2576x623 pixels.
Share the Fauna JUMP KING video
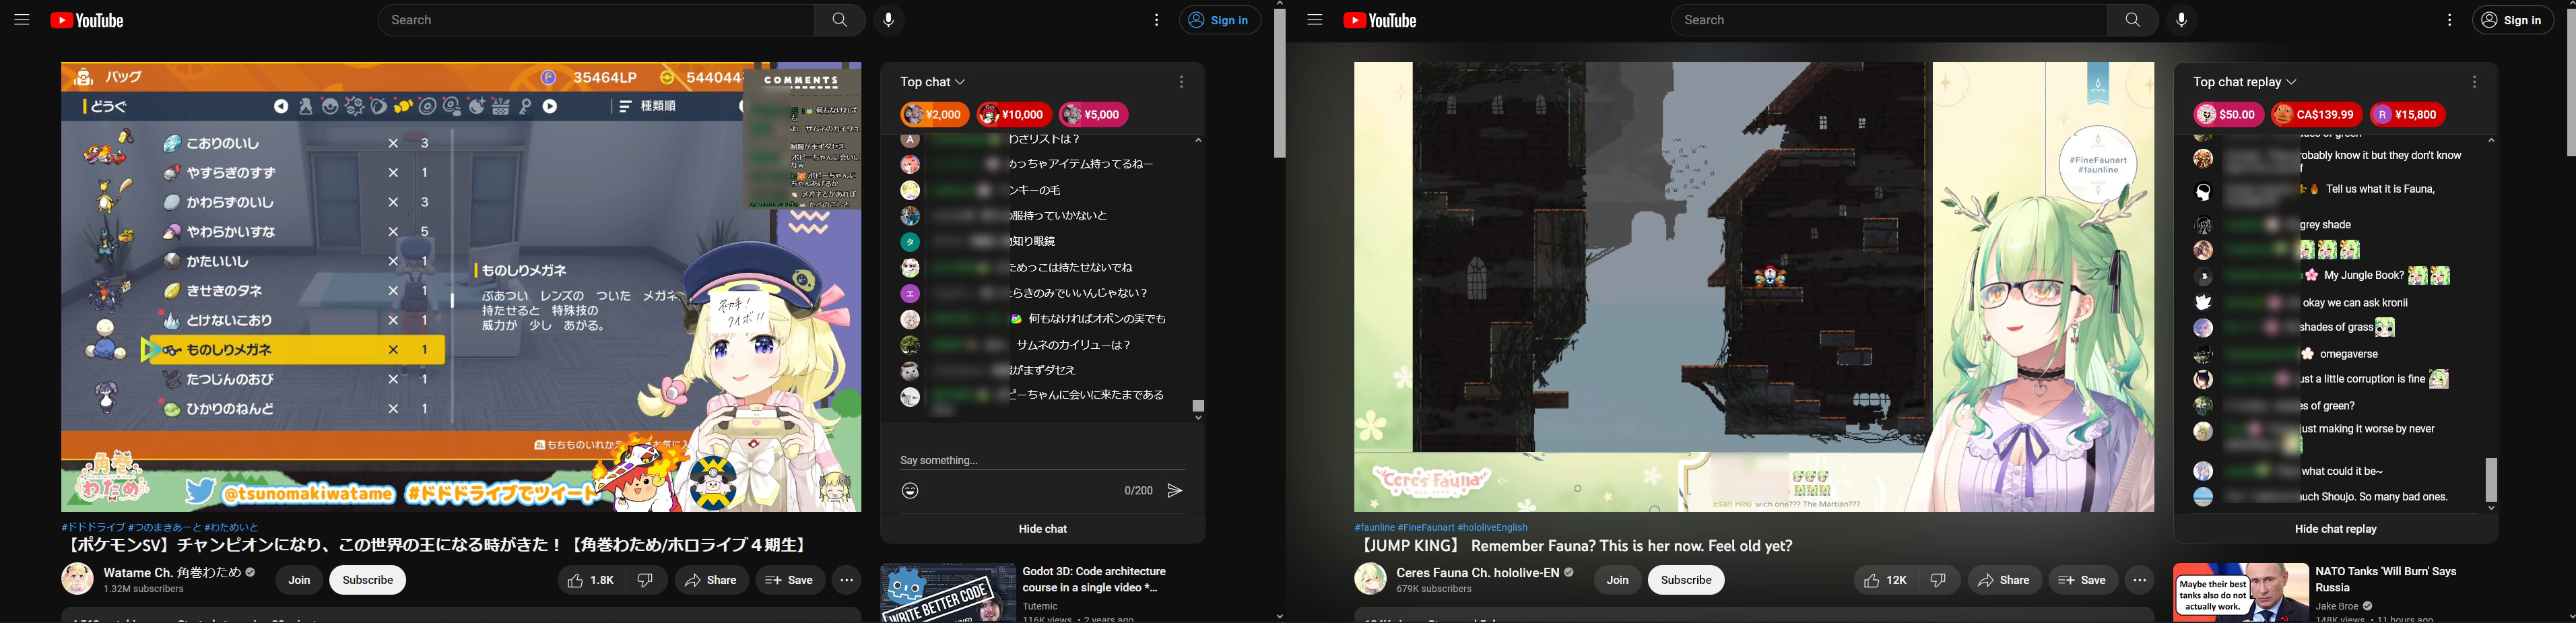coord(2004,580)
